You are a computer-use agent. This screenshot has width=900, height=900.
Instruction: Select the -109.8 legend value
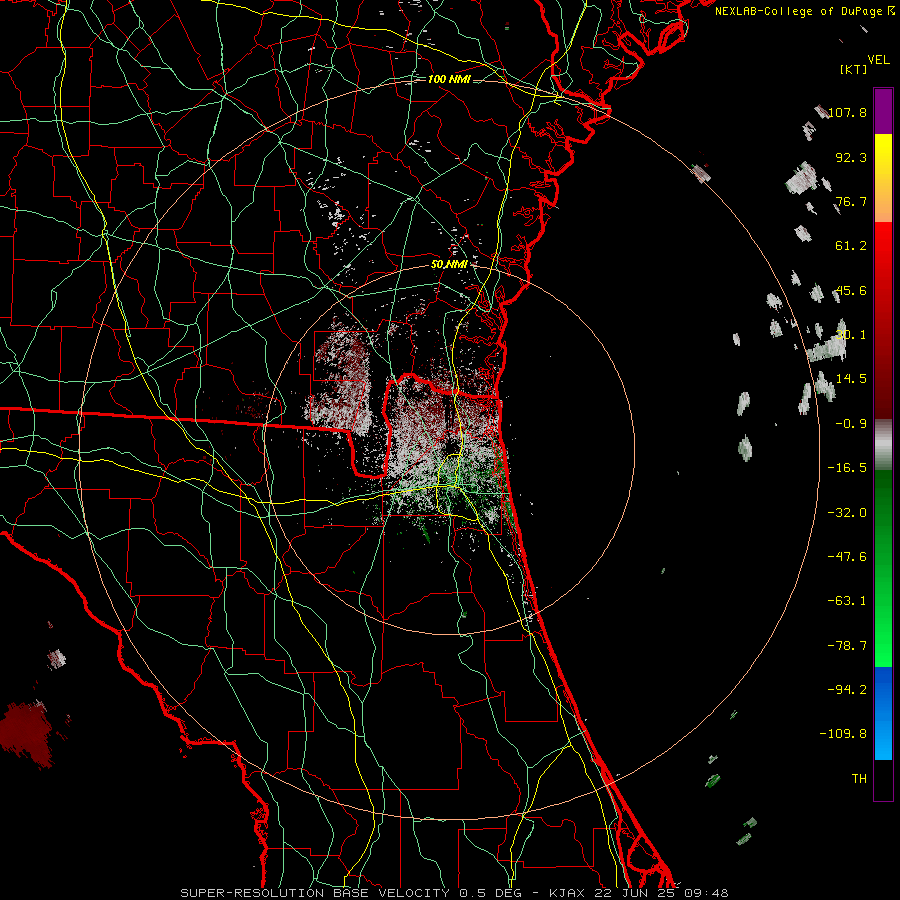tap(844, 734)
